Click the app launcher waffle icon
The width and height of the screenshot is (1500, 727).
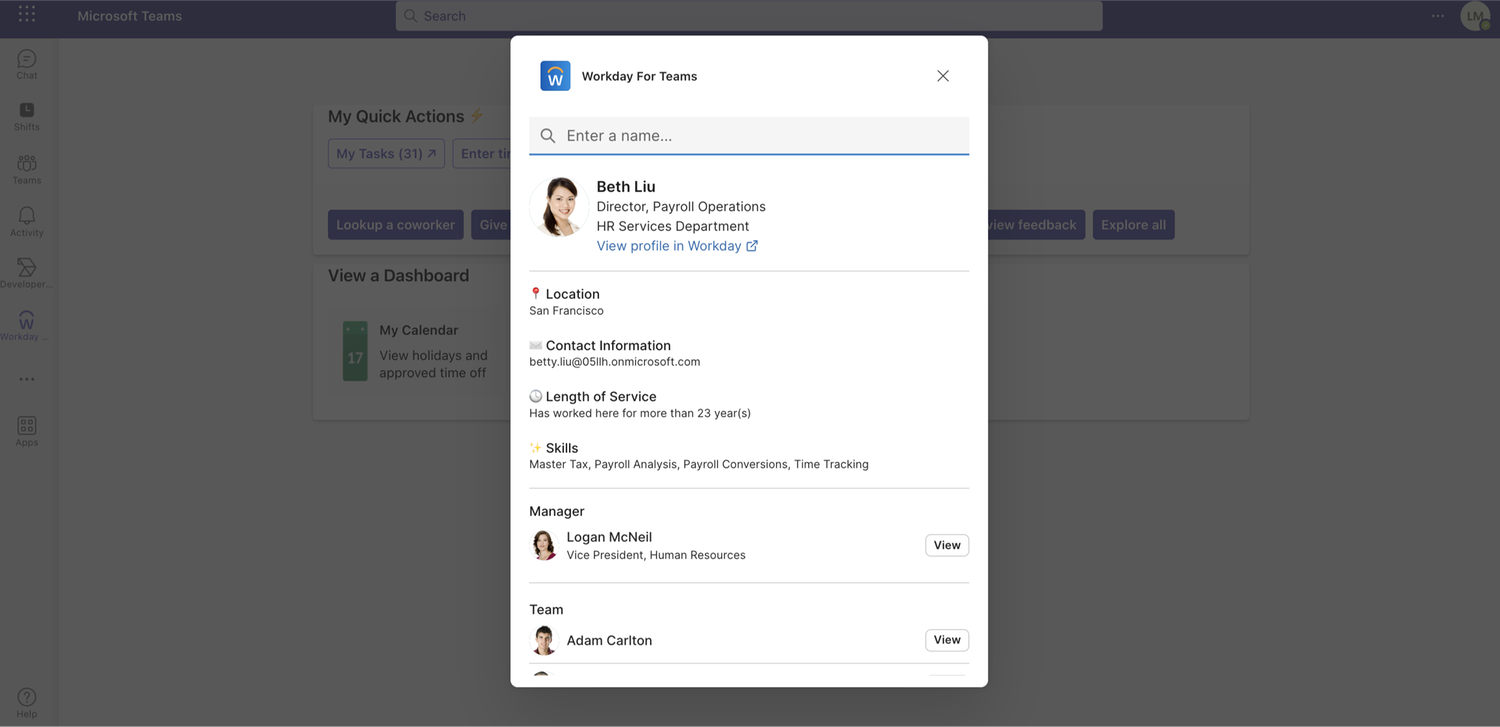(26, 15)
